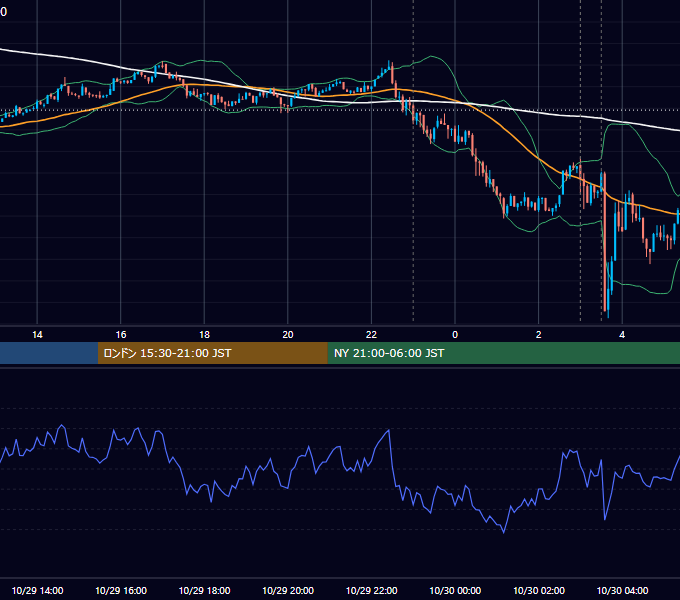Click the 10/29 22:00 time label
Viewport: 680px width, 600px height.
tap(372, 590)
